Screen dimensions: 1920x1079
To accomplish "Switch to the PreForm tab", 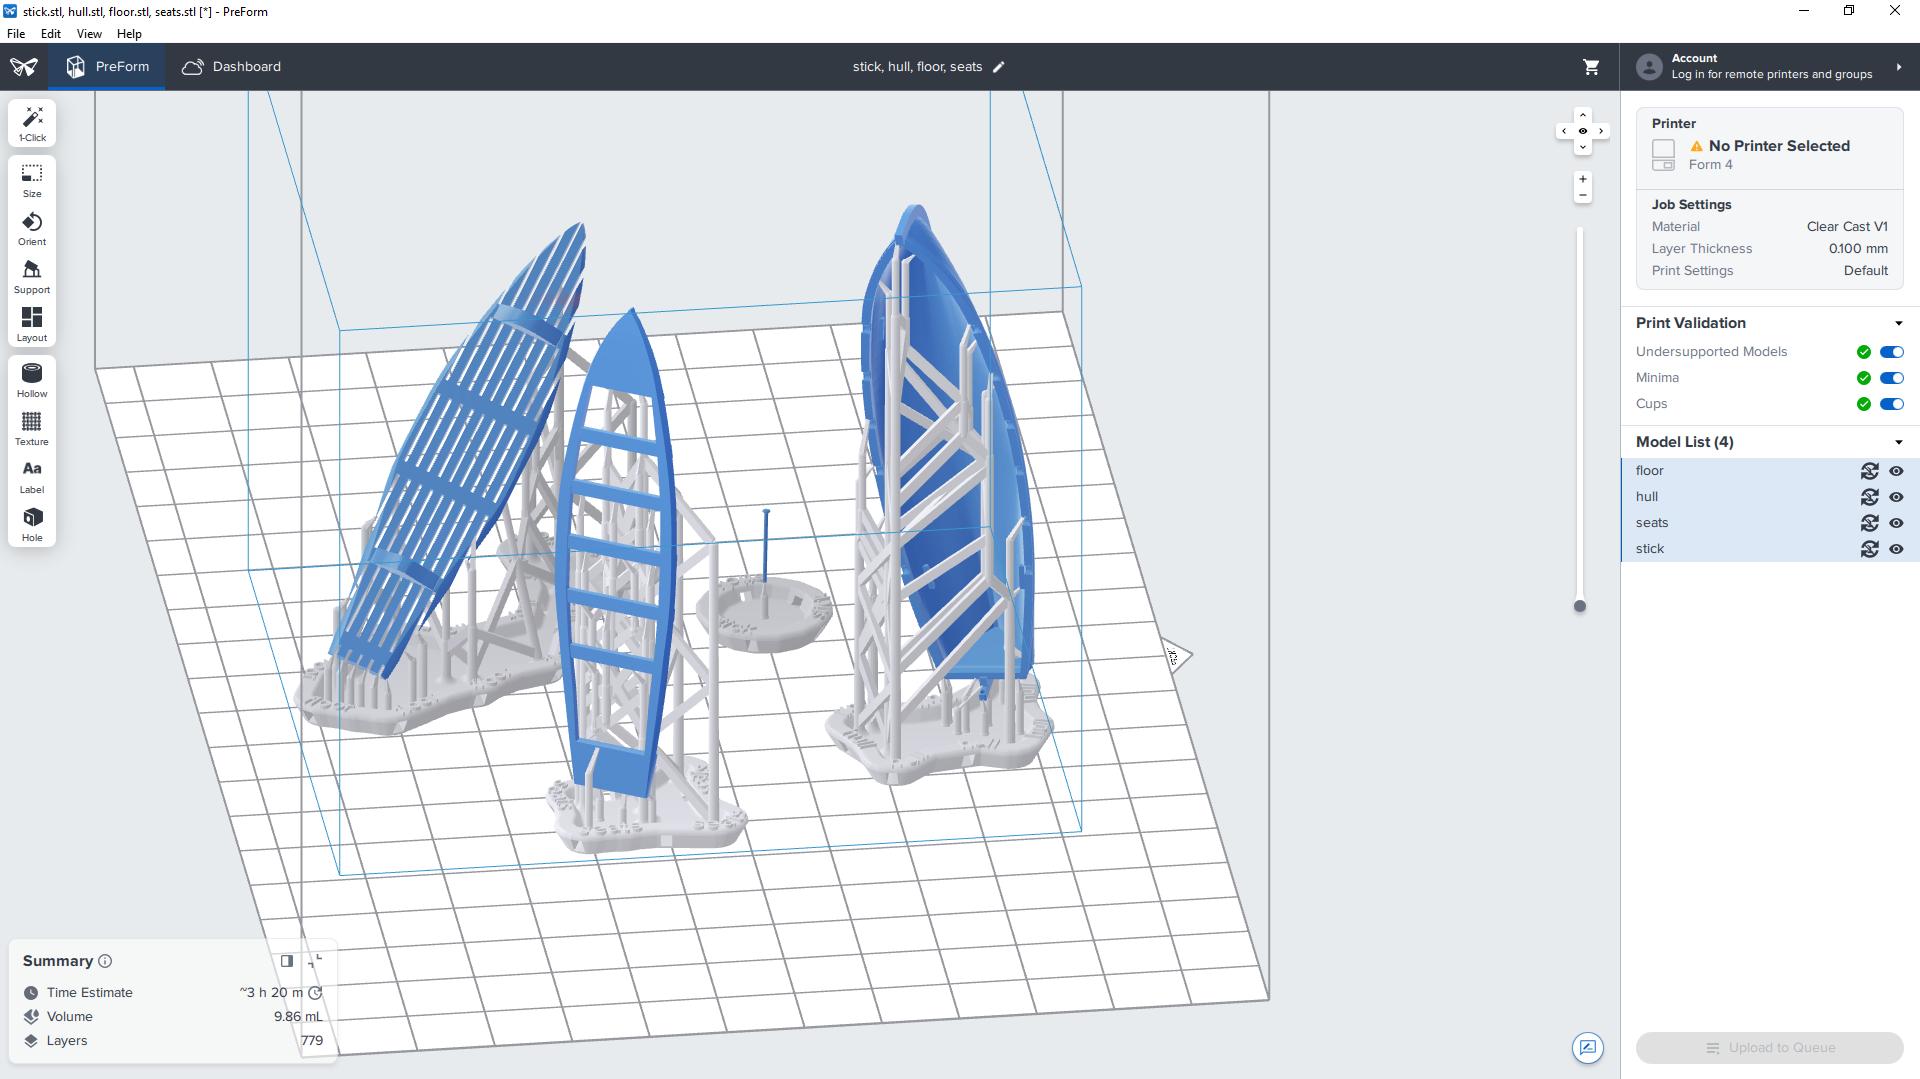I will pos(107,67).
